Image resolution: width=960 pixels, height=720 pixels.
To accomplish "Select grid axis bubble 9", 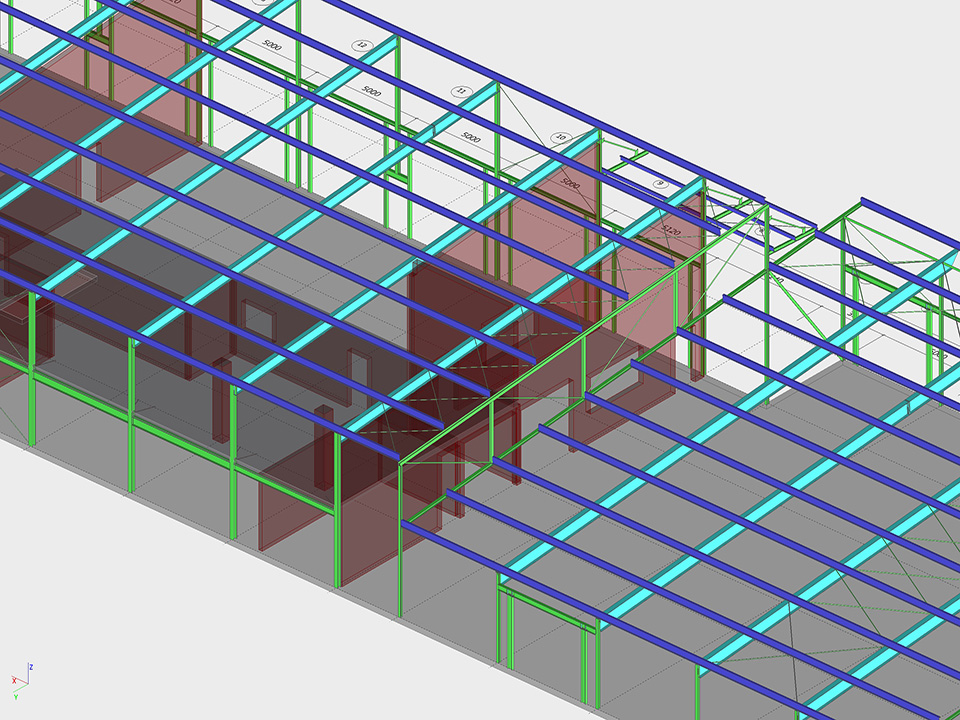I will [x=659, y=184].
